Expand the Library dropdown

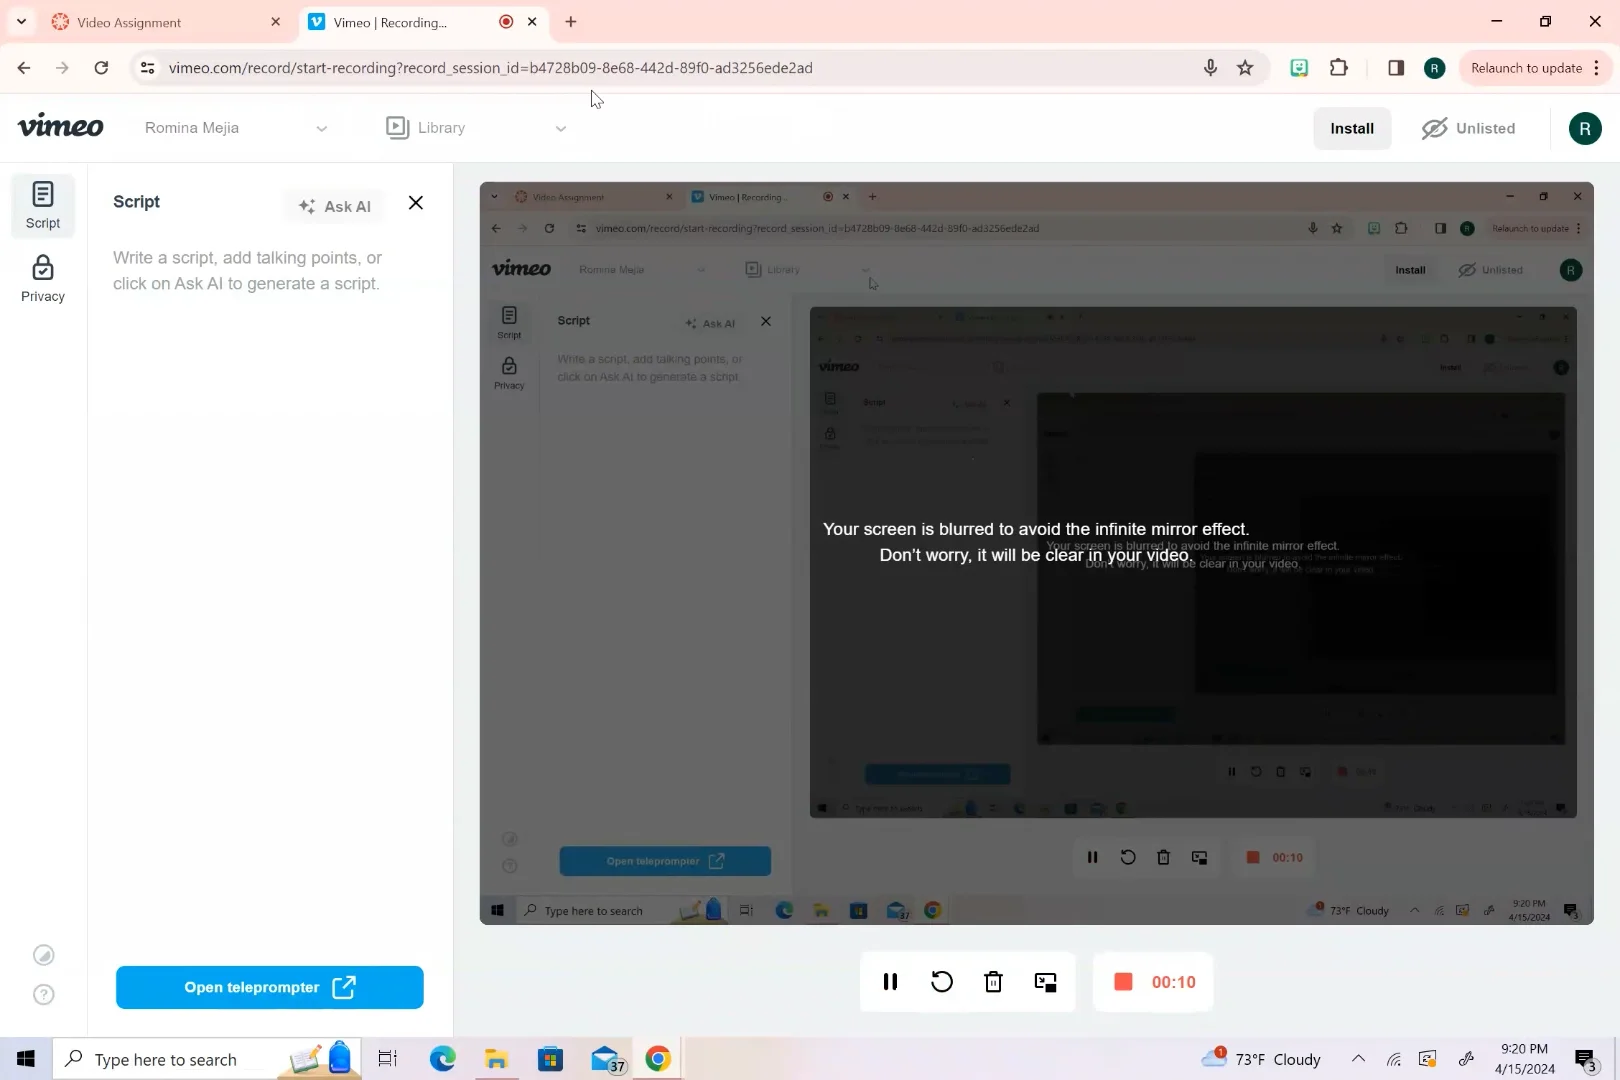pyautogui.click(x=477, y=128)
